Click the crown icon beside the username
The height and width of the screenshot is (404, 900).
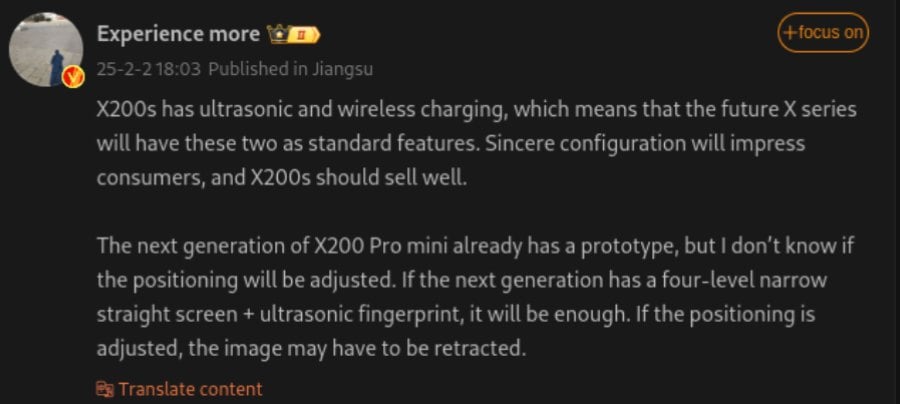278,34
